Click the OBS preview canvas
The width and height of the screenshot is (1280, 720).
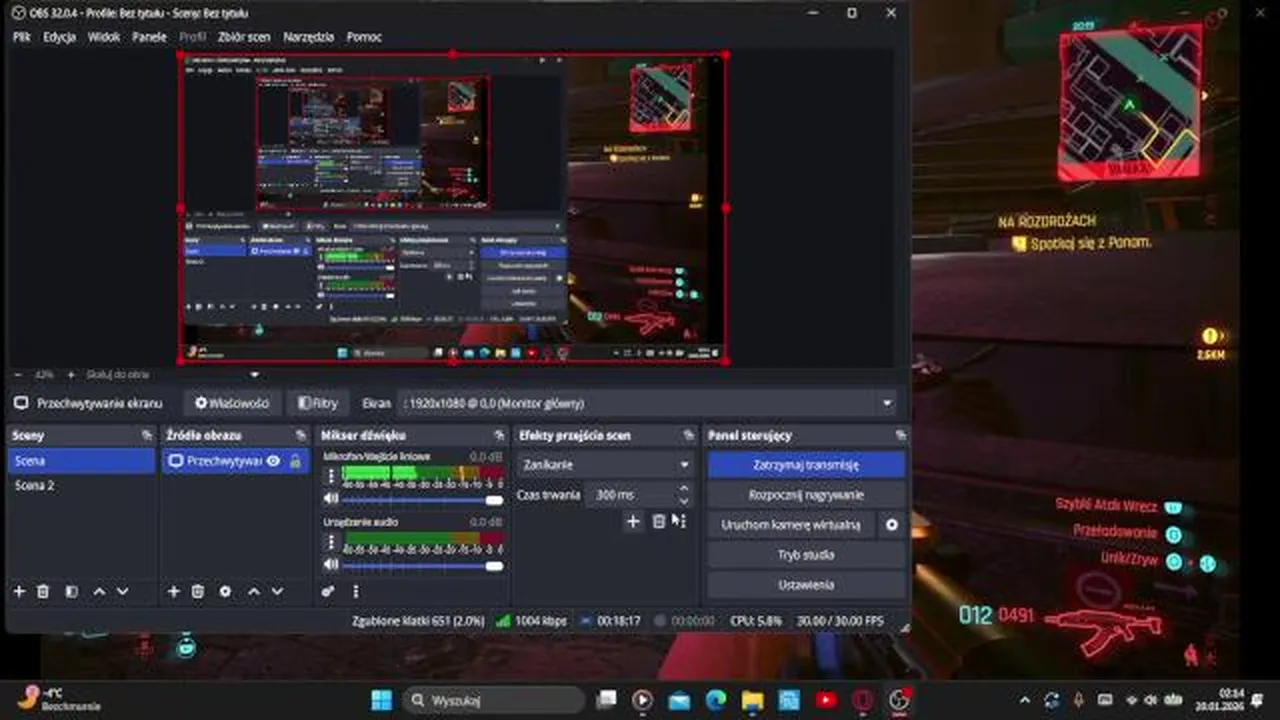[453, 208]
